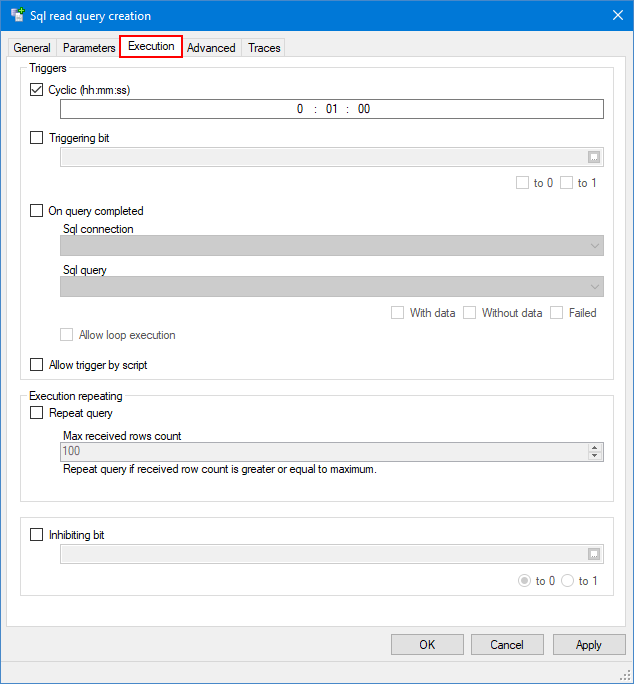Enable the Triggering bit checkbox
Screen dimensions: 634x684
coord(37,138)
